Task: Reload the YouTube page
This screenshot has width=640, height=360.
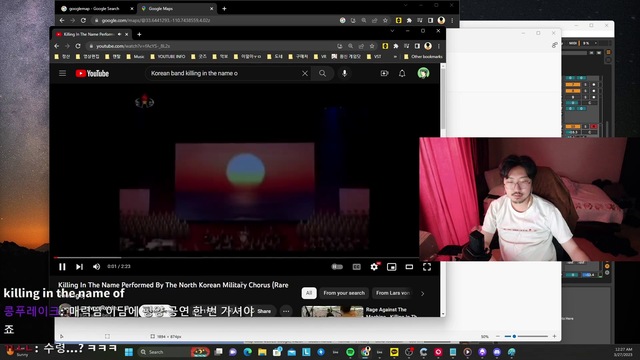Action: (78, 46)
